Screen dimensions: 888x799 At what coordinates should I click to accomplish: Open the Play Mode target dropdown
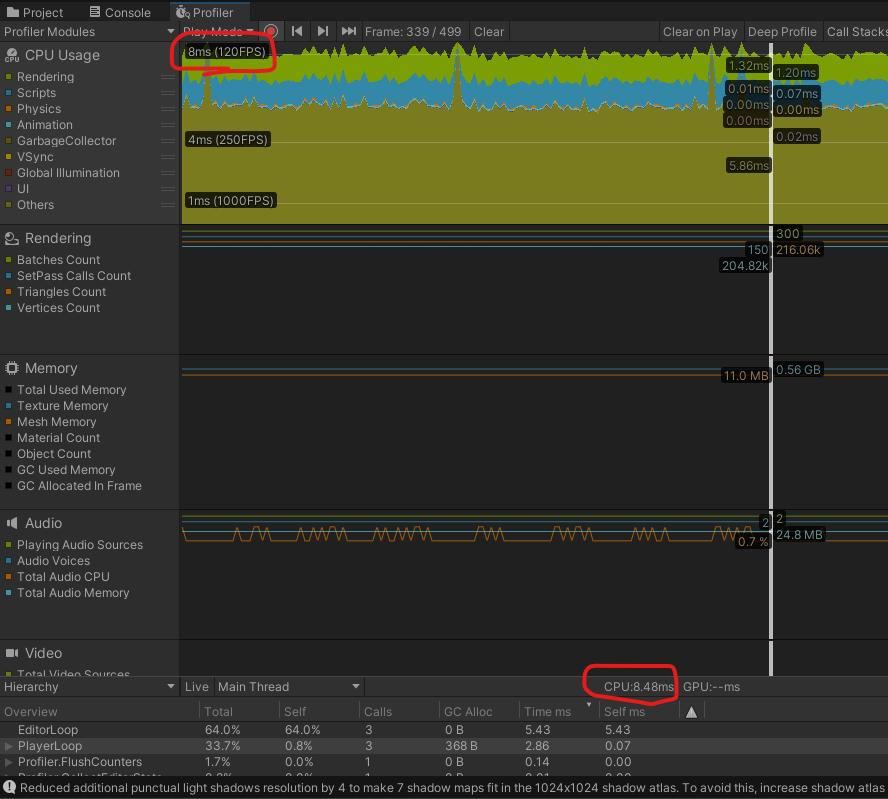coord(218,32)
